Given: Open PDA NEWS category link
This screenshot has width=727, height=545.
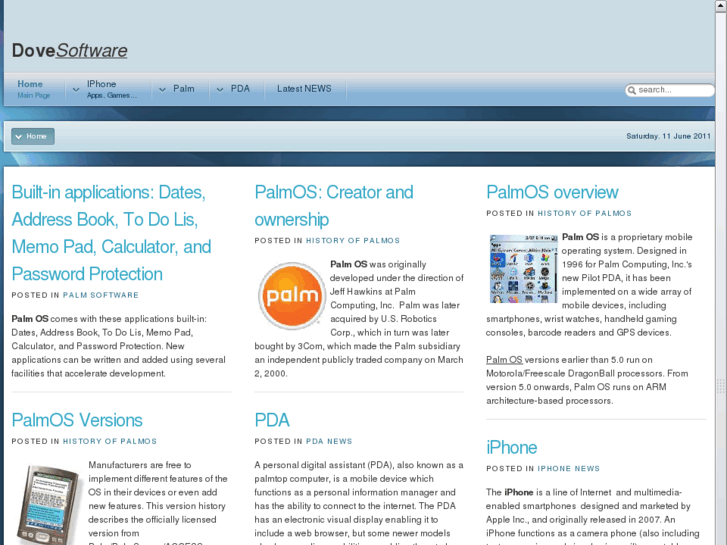Looking at the screenshot, I should [329, 441].
